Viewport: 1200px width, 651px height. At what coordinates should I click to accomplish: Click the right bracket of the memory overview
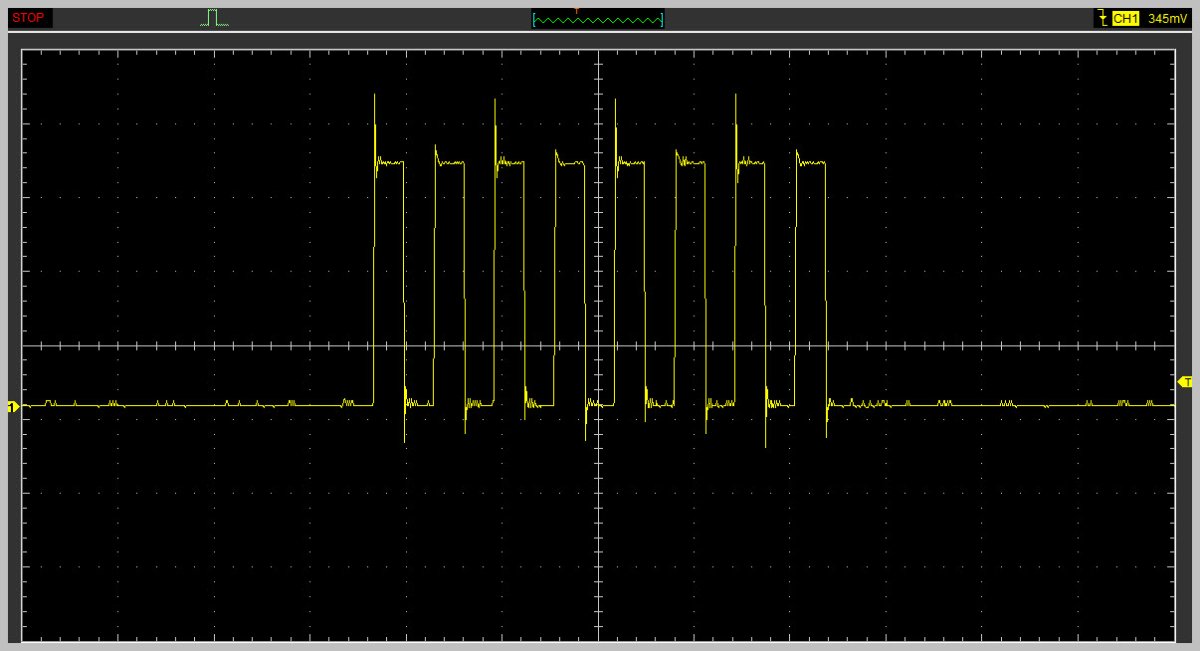point(663,19)
